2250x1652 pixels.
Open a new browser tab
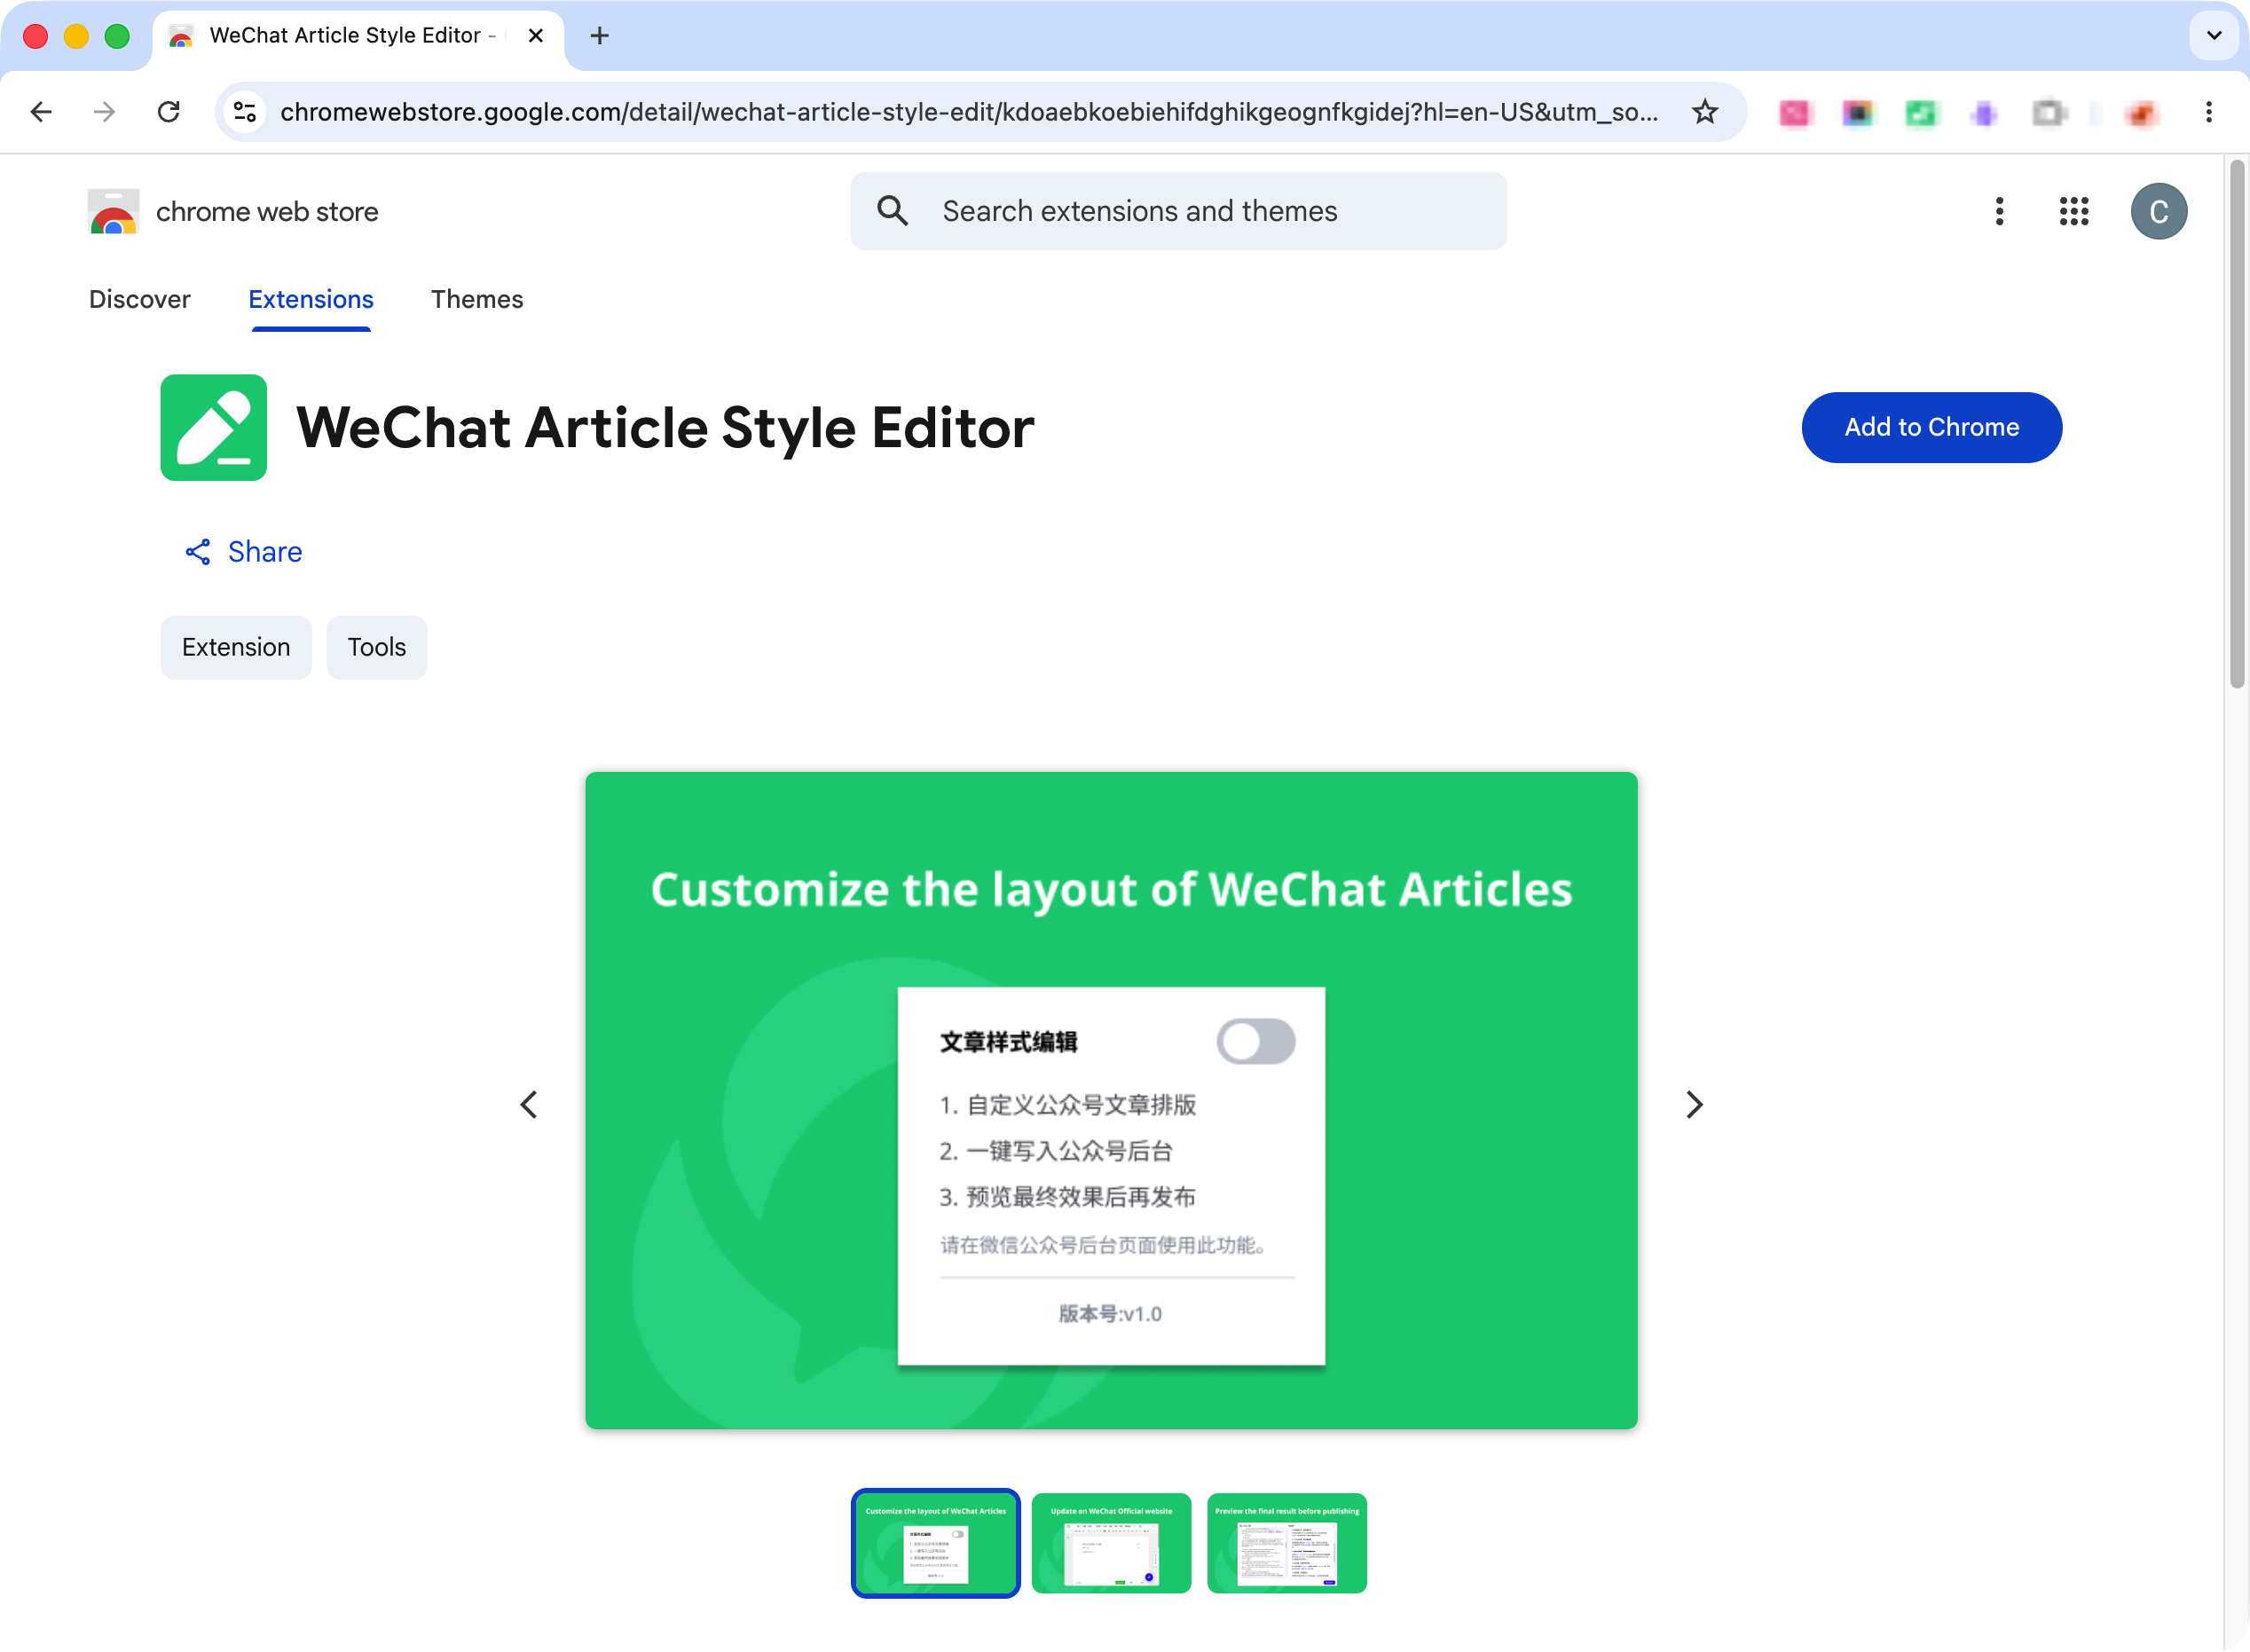coord(599,36)
